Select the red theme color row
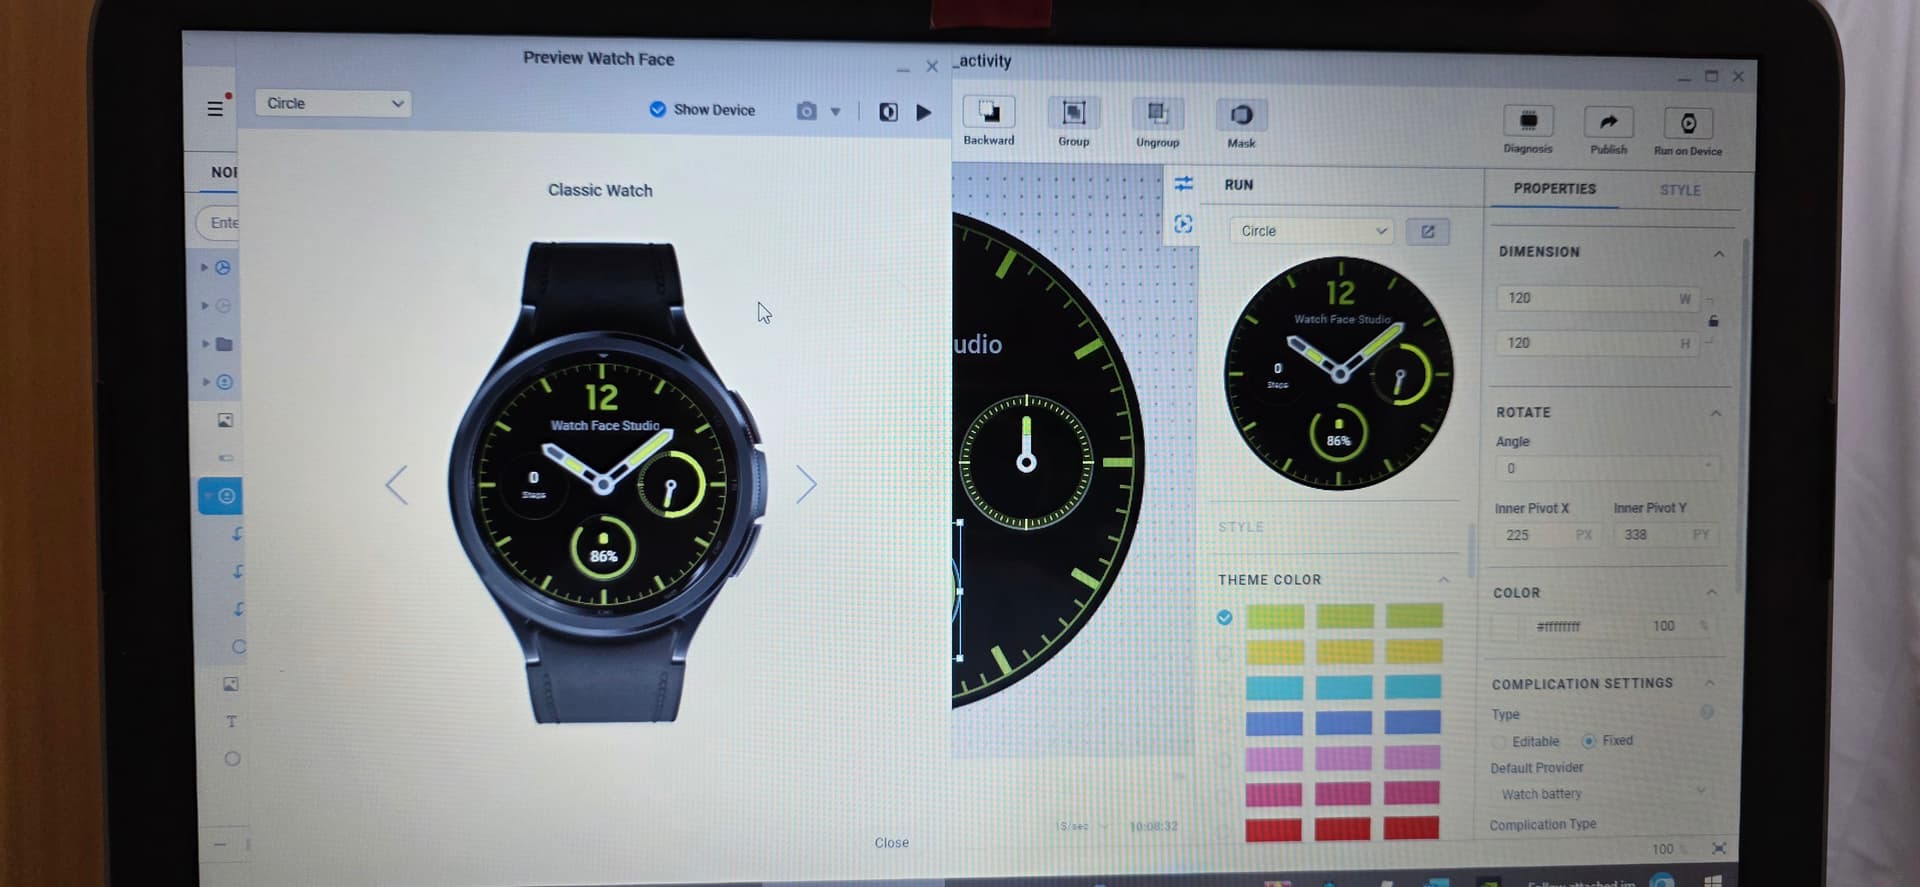 (x=1341, y=828)
